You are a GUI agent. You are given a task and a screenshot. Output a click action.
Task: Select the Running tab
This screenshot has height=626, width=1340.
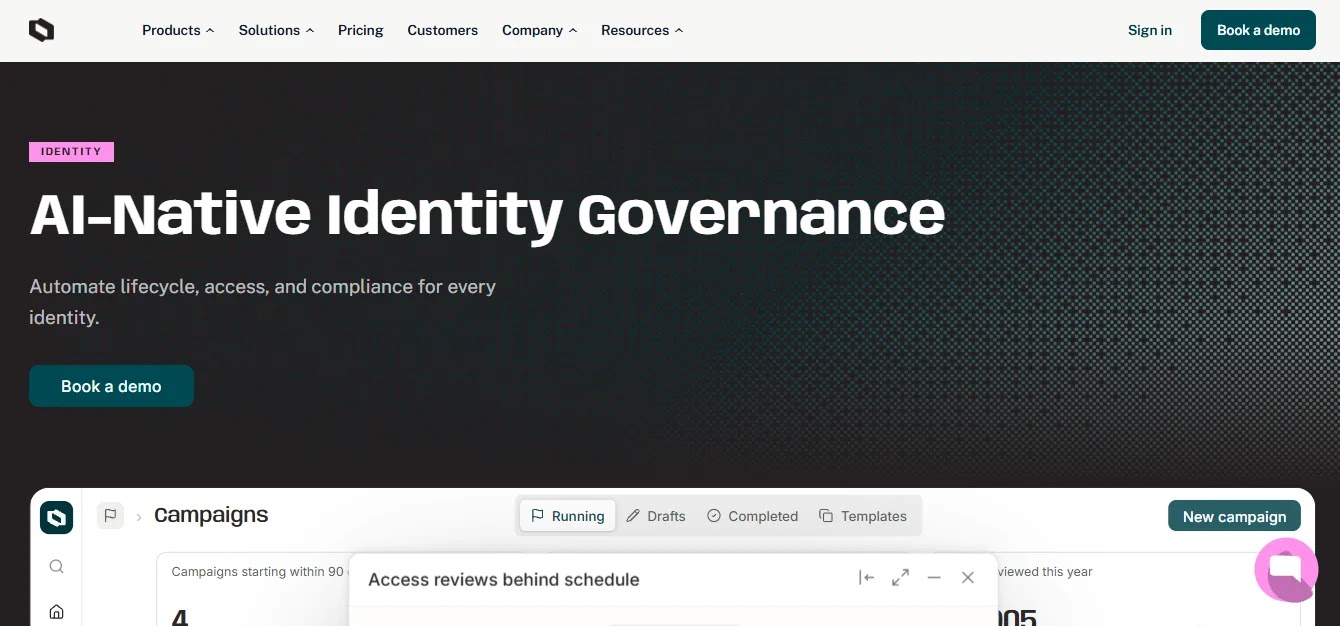(x=568, y=516)
